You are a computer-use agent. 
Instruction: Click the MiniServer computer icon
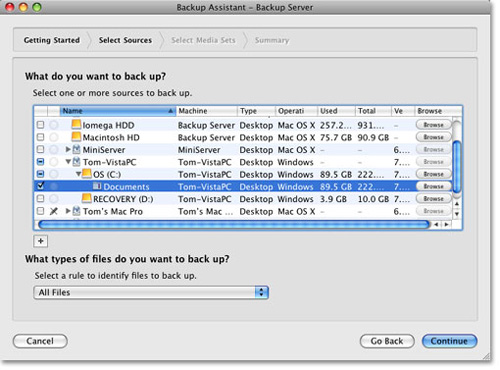click(x=76, y=149)
